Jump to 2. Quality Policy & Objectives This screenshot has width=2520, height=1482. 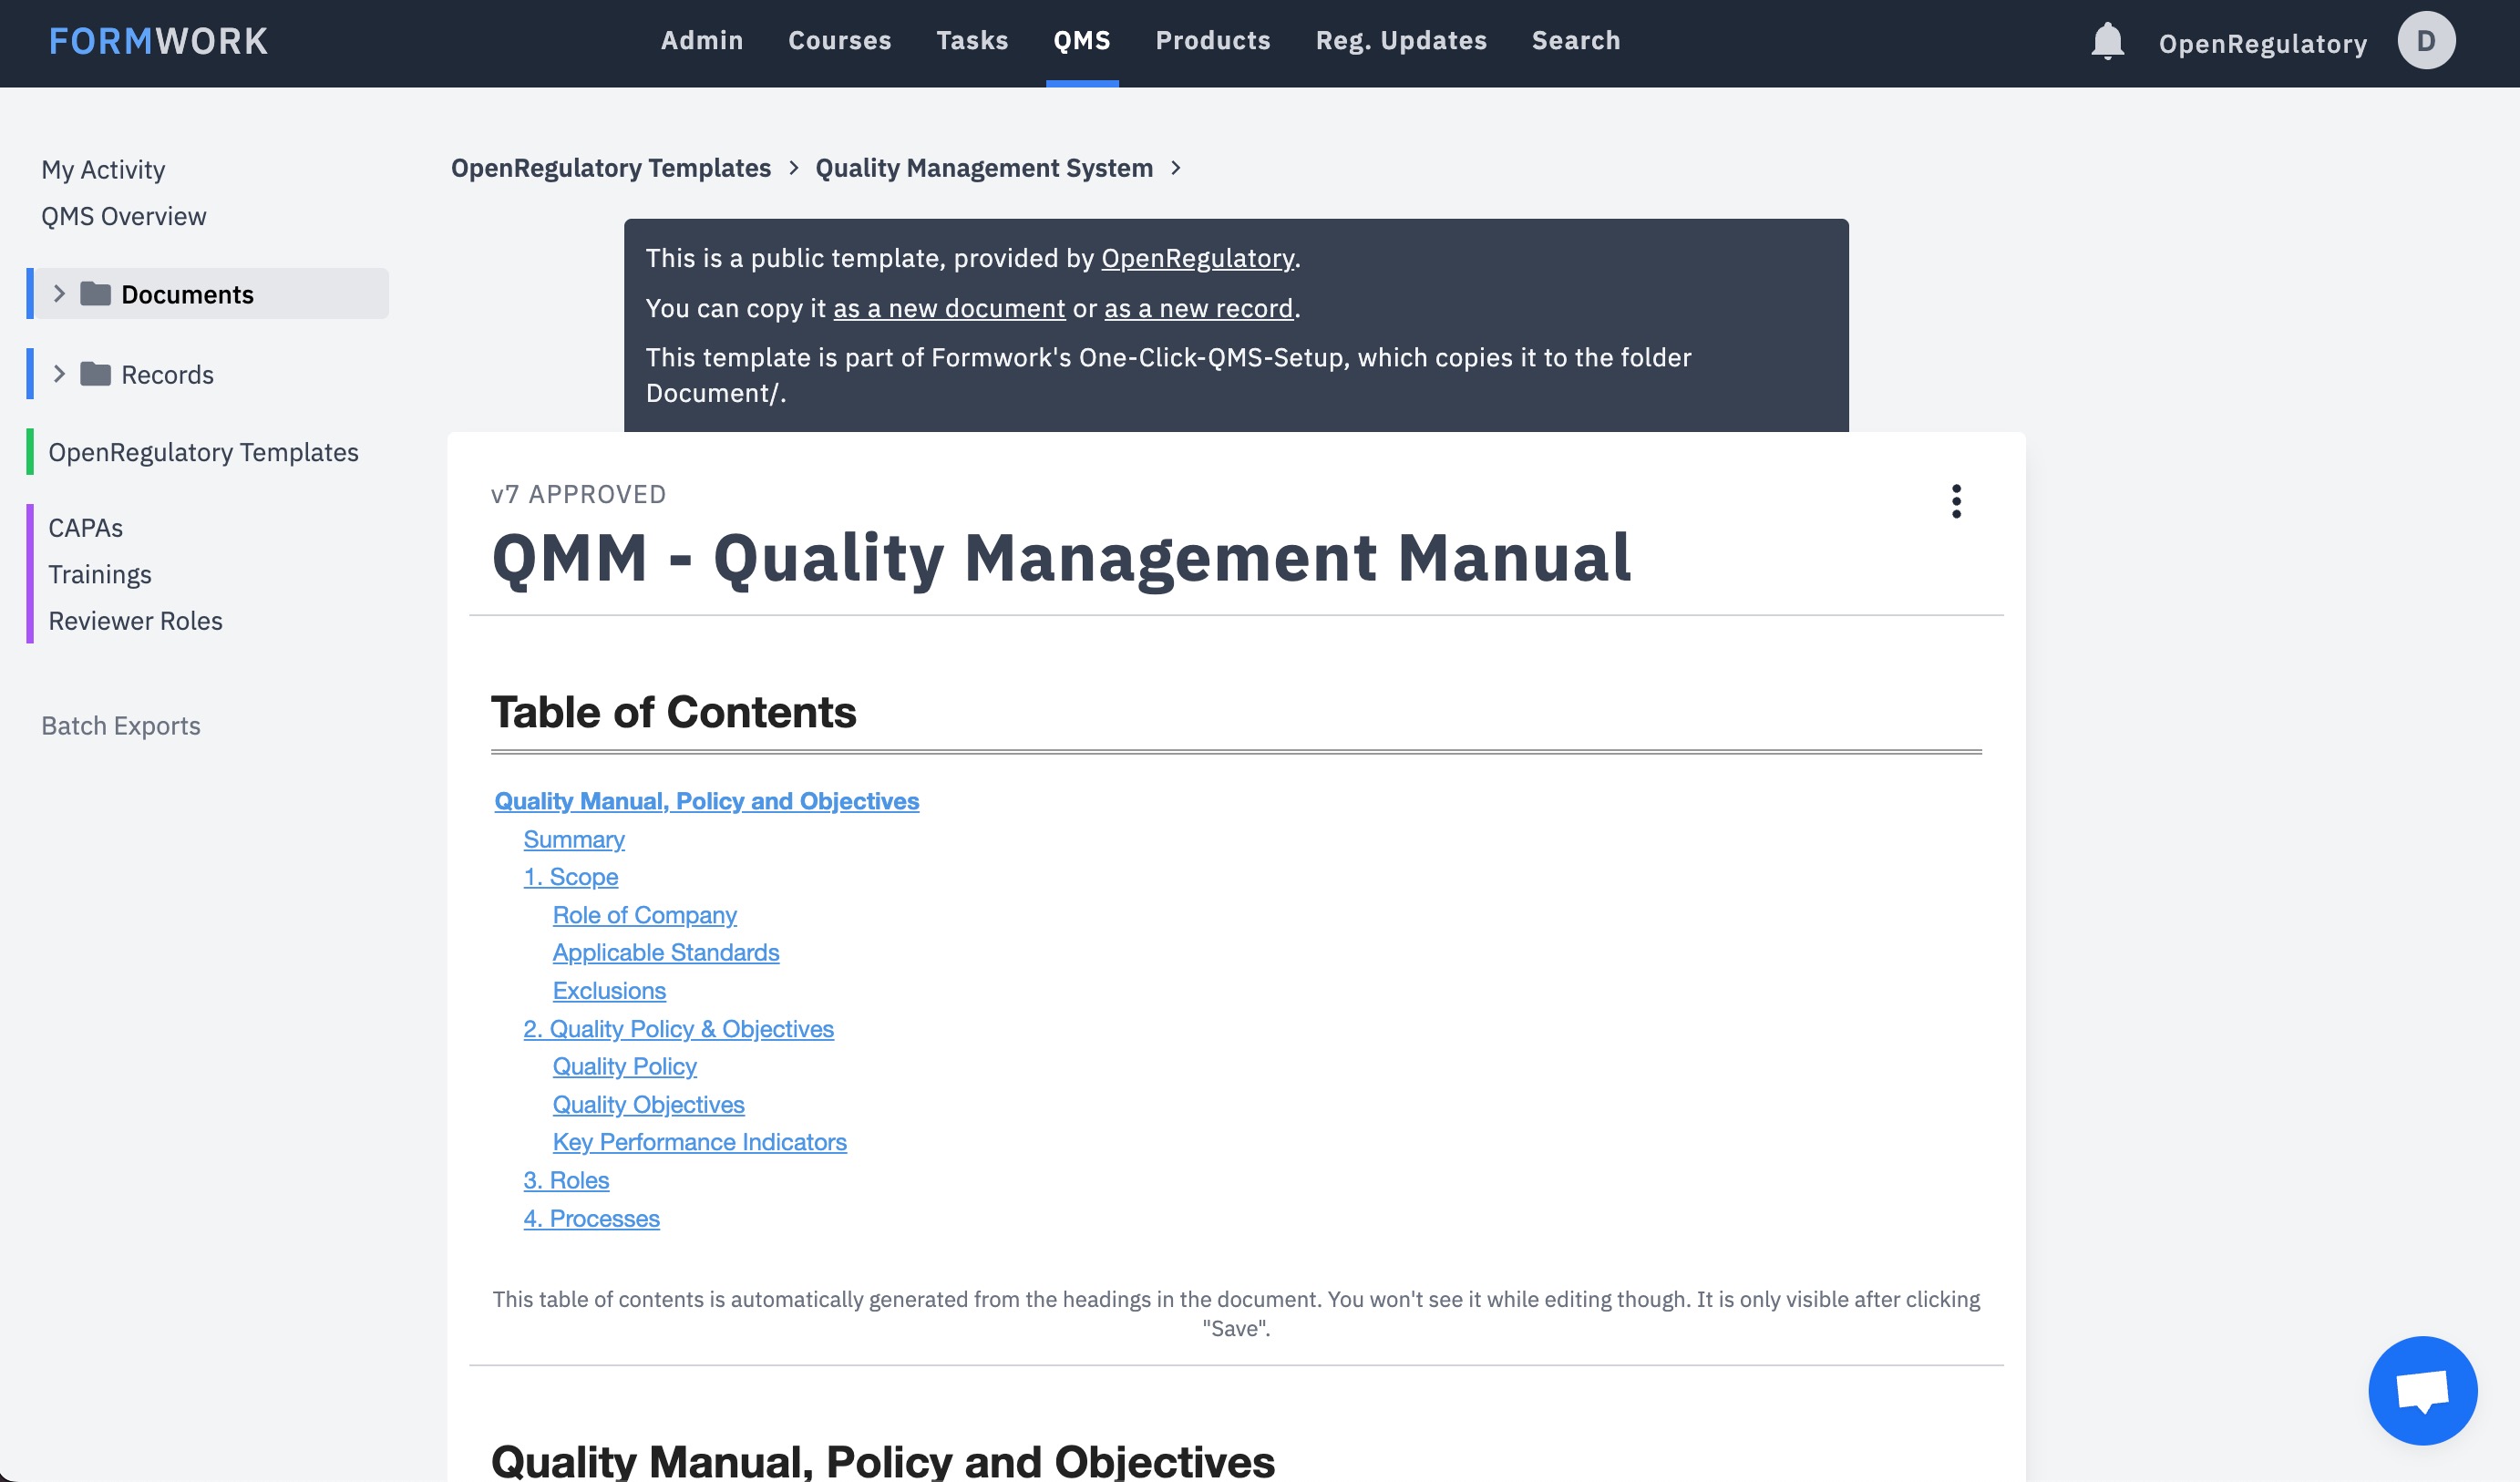coord(678,1029)
